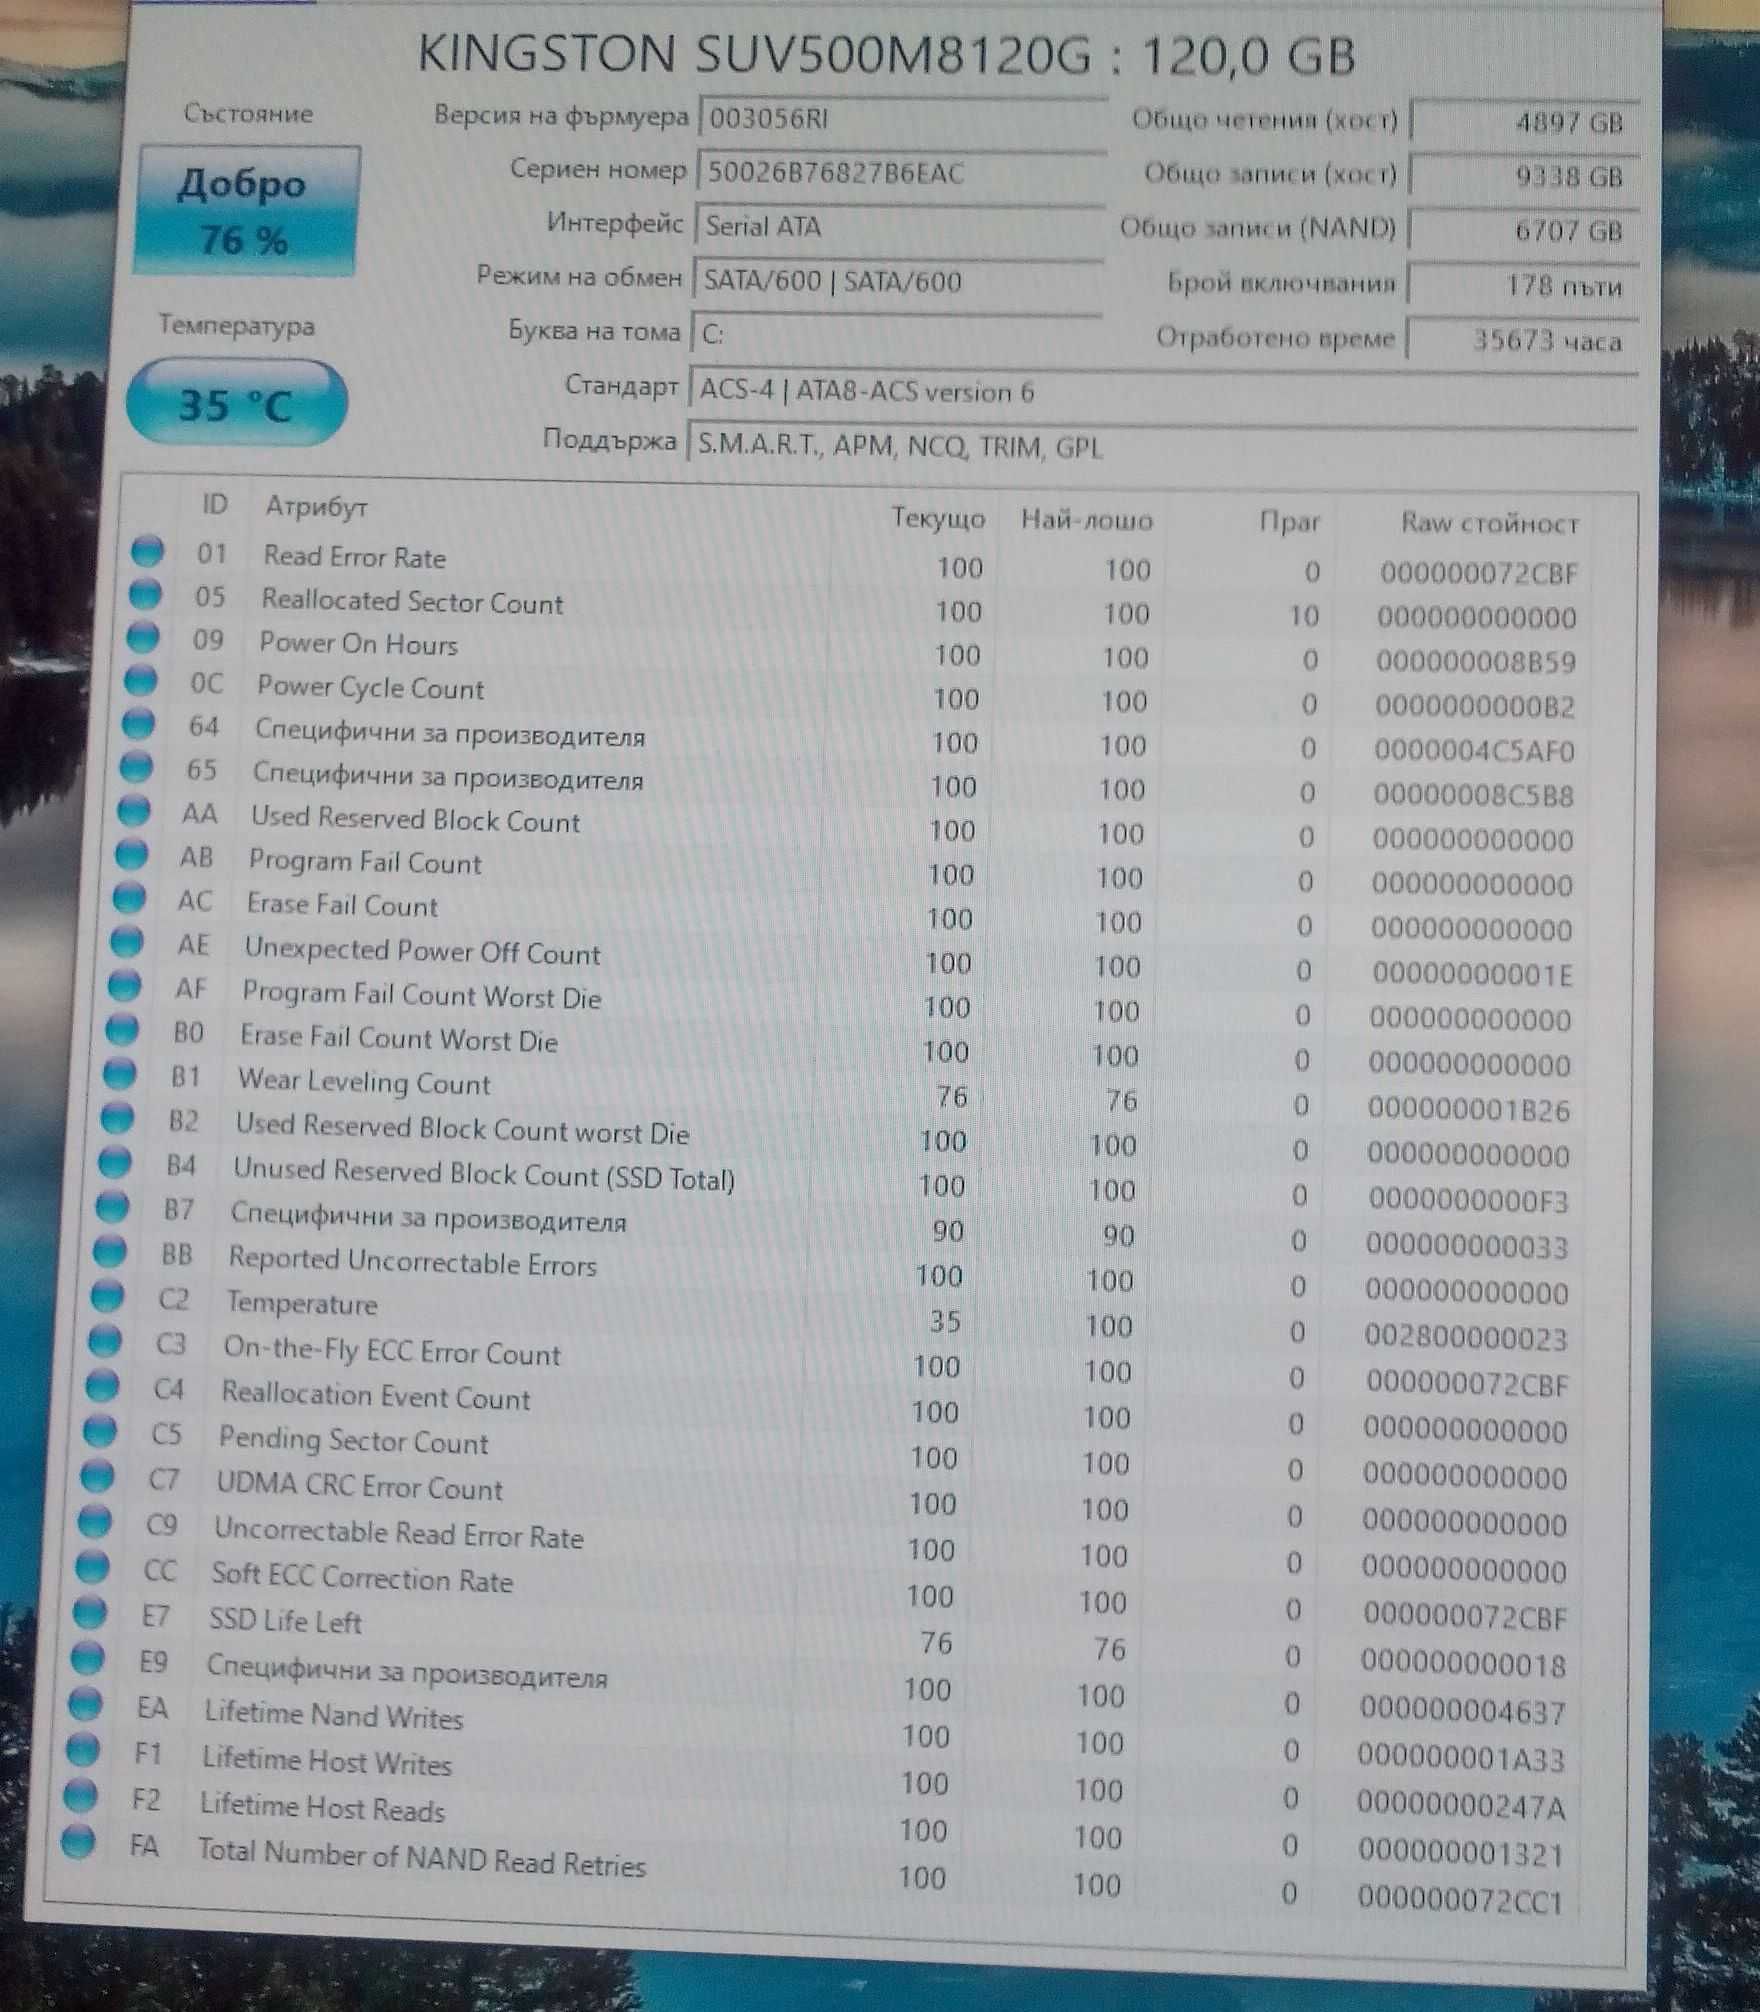The image size is (1760, 2012).
Task: Click the 35 °C temperature button
Action: click(x=236, y=402)
